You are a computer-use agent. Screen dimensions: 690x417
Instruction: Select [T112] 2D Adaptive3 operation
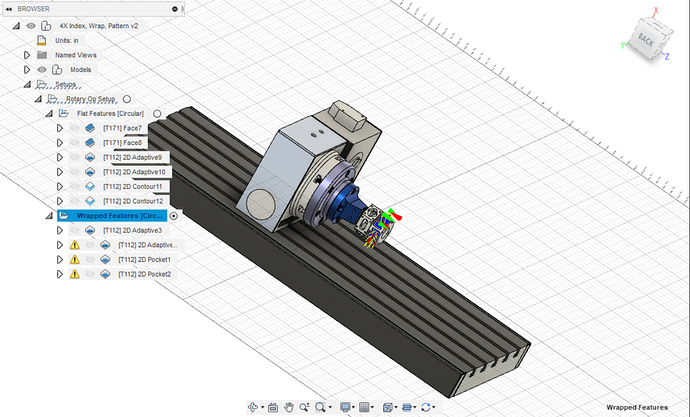pos(132,230)
